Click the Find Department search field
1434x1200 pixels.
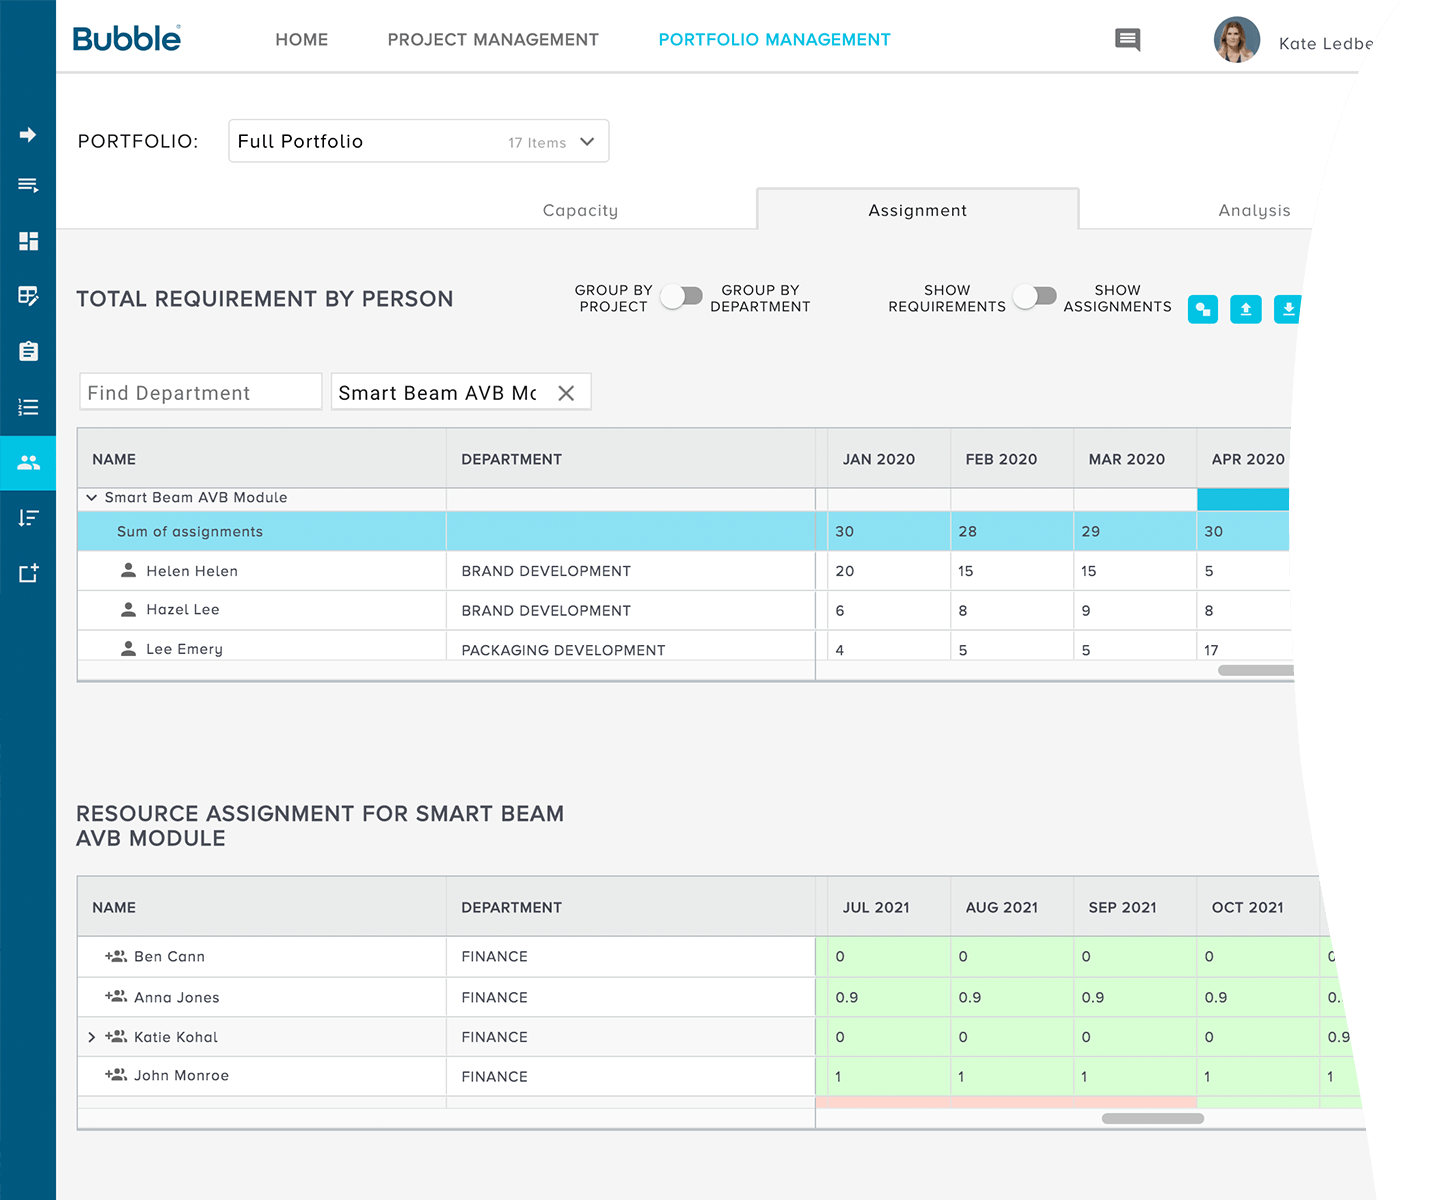[200, 393]
